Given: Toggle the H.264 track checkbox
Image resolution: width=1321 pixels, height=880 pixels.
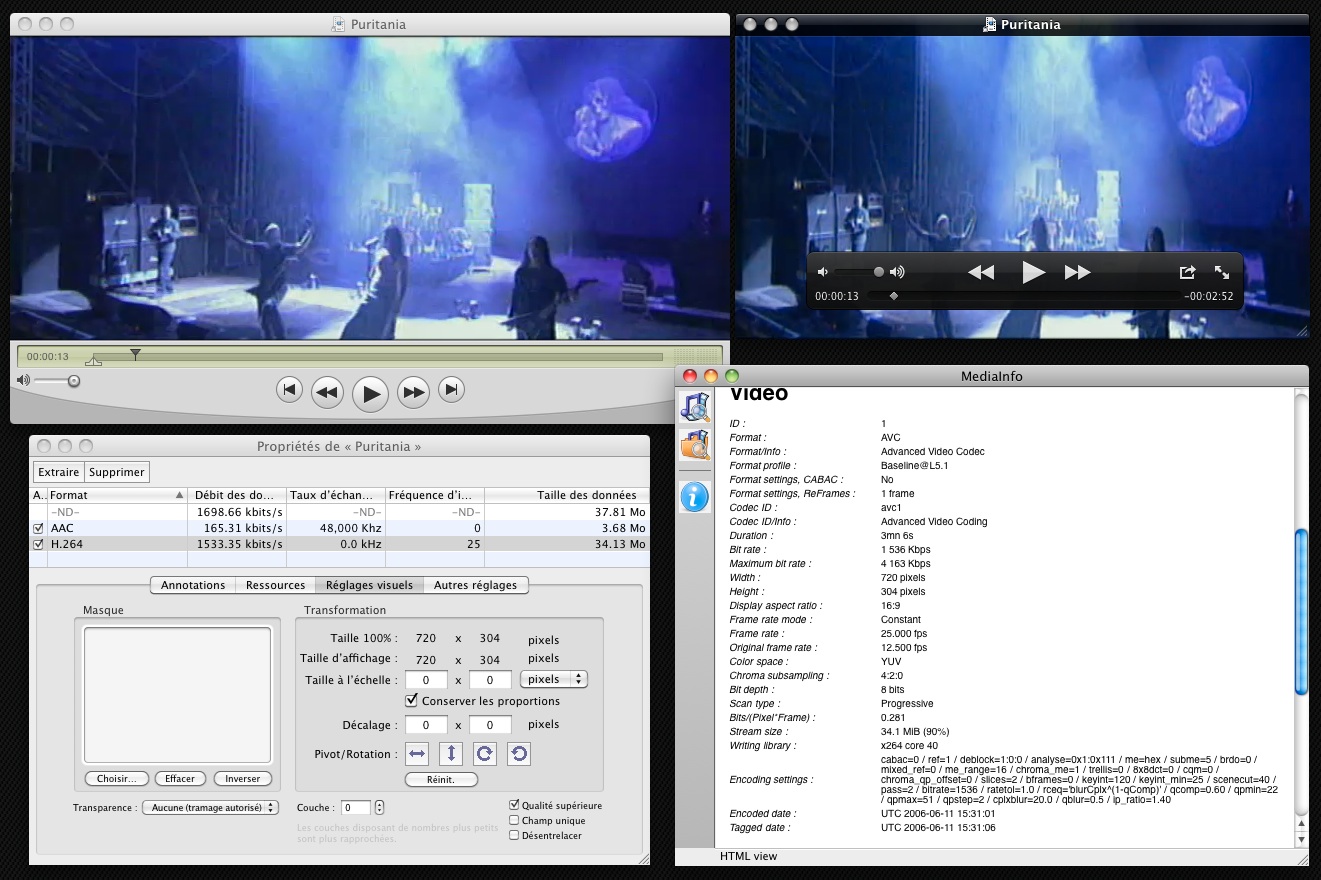Looking at the screenshot, I should pos(39,545).
